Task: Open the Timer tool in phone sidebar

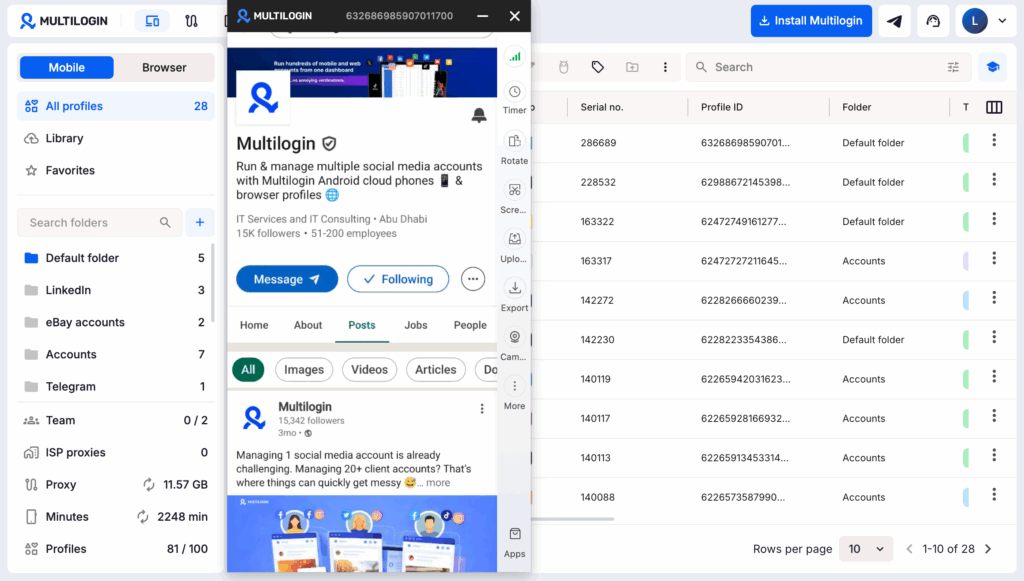Action: coord(515,92)
